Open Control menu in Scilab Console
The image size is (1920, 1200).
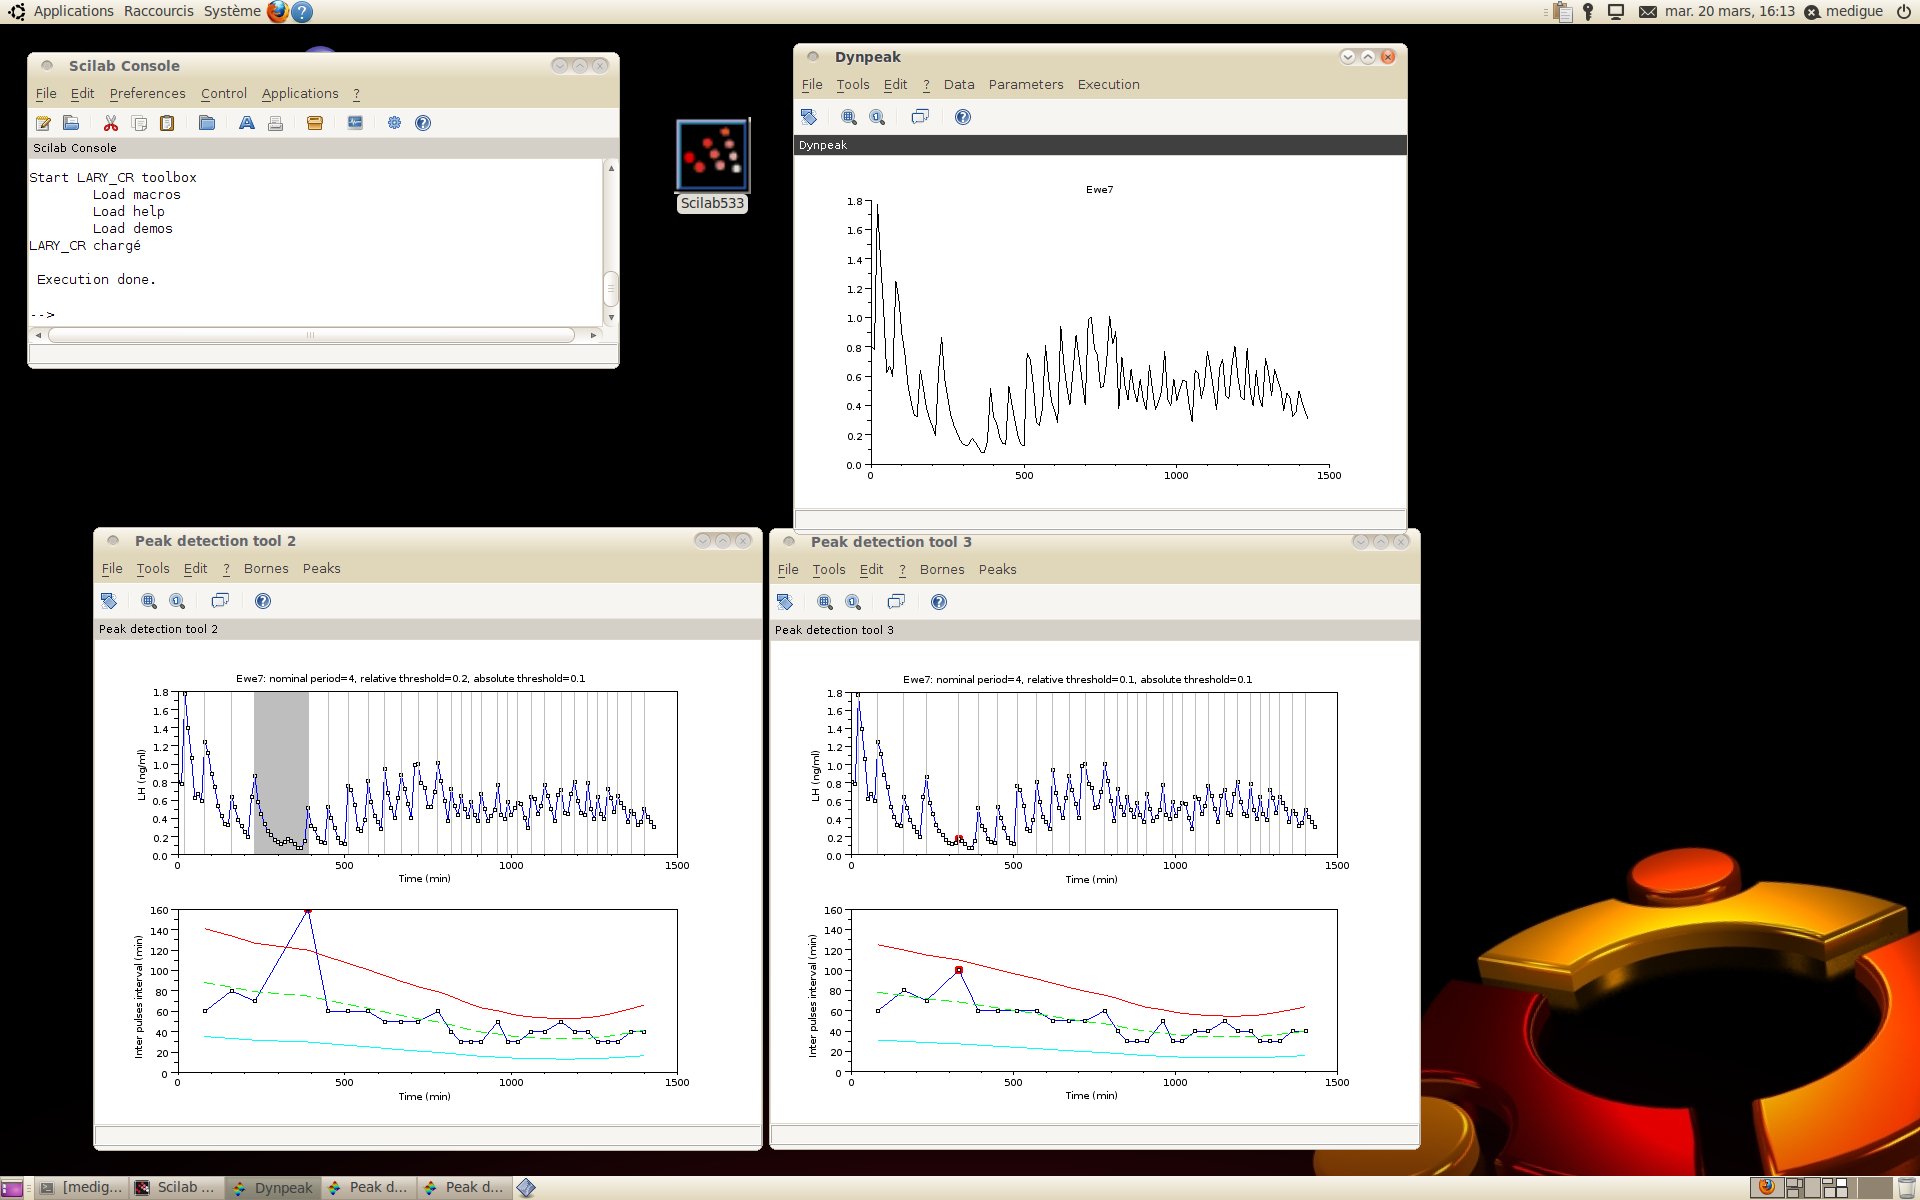click(224, 94)
